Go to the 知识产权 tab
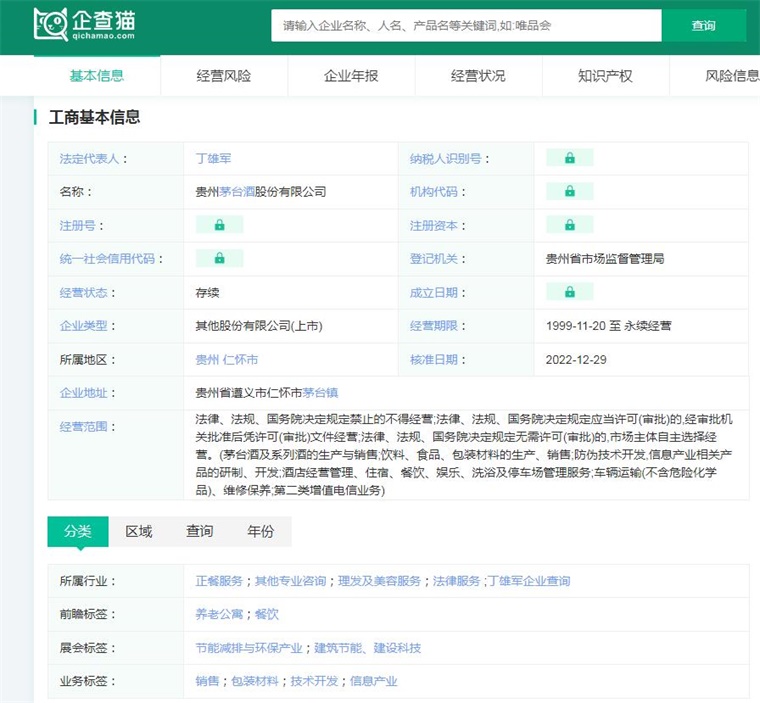Image resolution: width=760 pixels, height=703 pixels. click(605, 76)
